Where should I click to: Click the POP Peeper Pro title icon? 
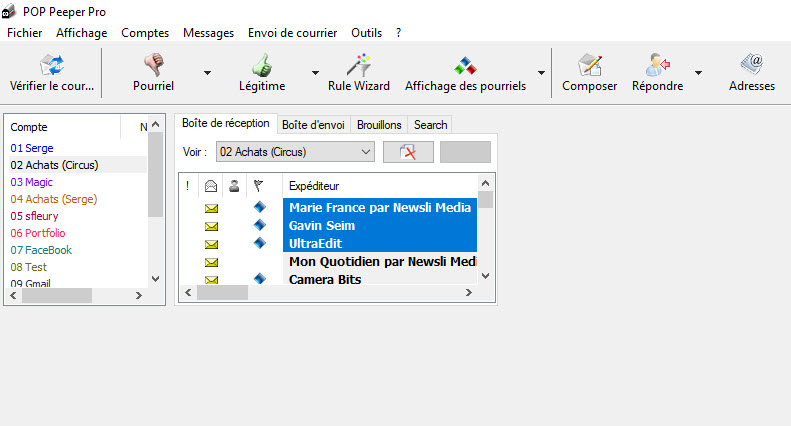pos(9,11)
